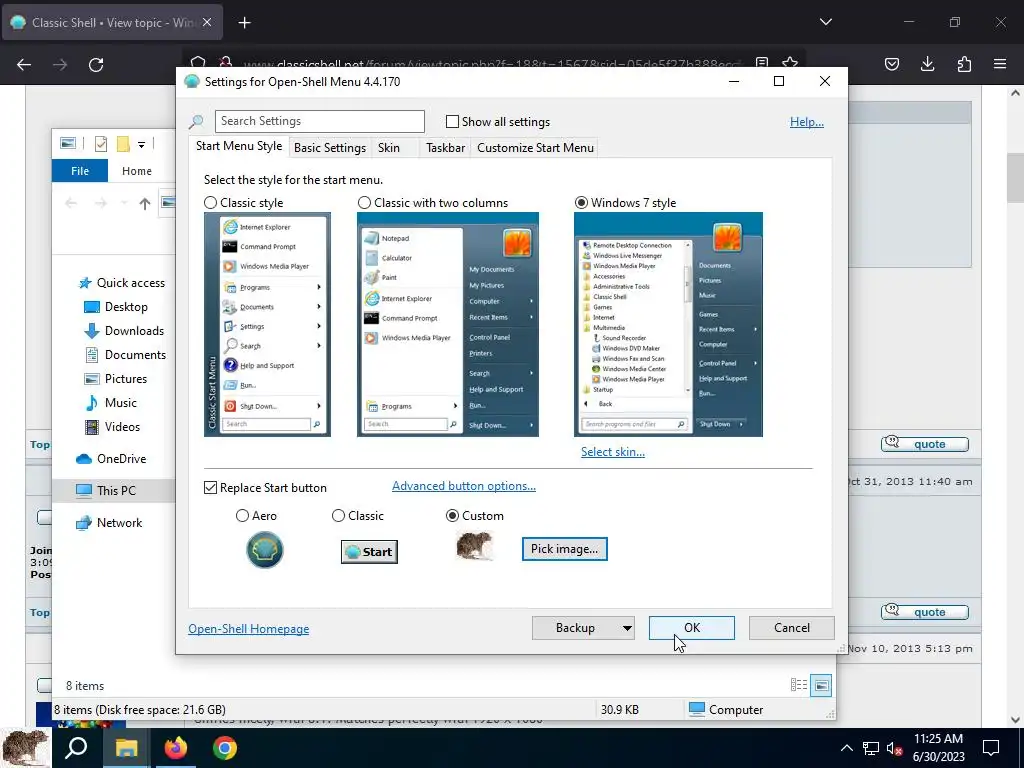Screen dimensions: 1024x768
Task: Select Classic style radio button
Action: coord(210,202)
